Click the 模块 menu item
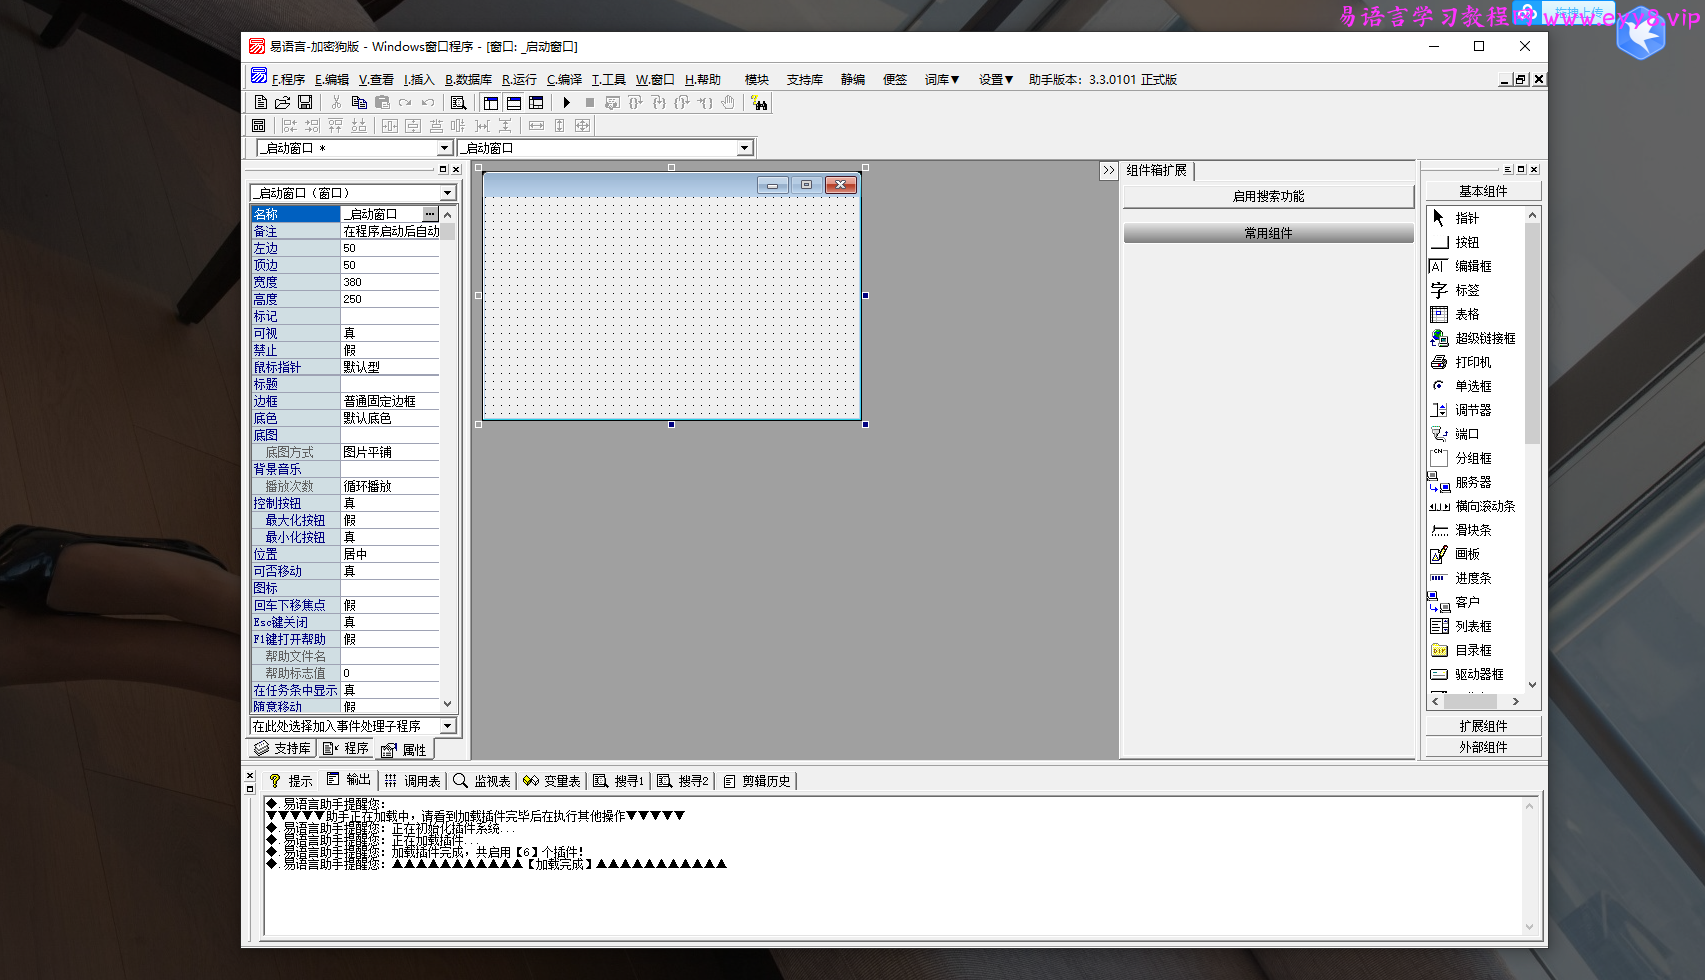 pyautogui.click(x=757, y=79)
